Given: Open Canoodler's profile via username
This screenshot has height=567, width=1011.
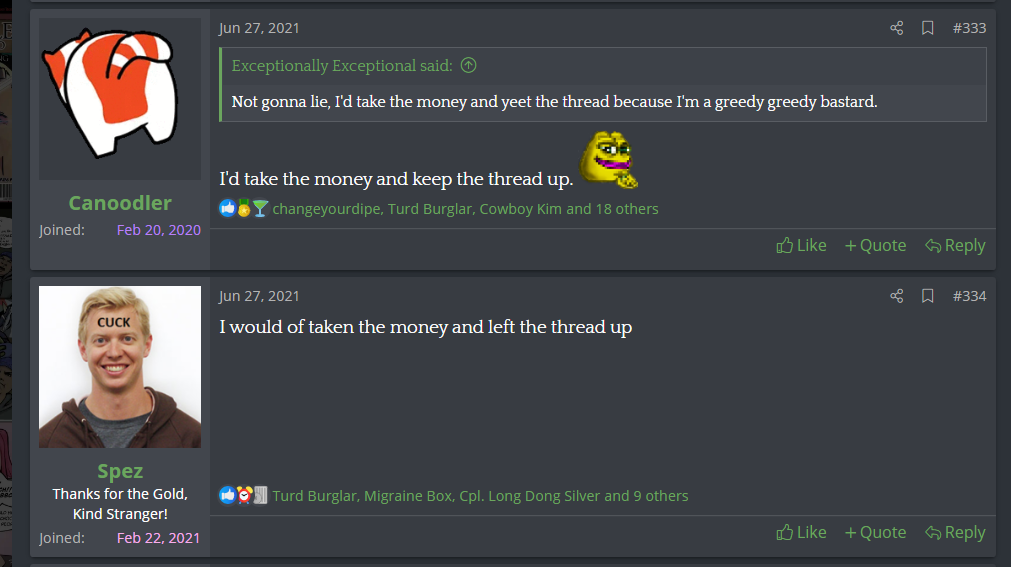Looking at the screenshot, I should (120, 203).
